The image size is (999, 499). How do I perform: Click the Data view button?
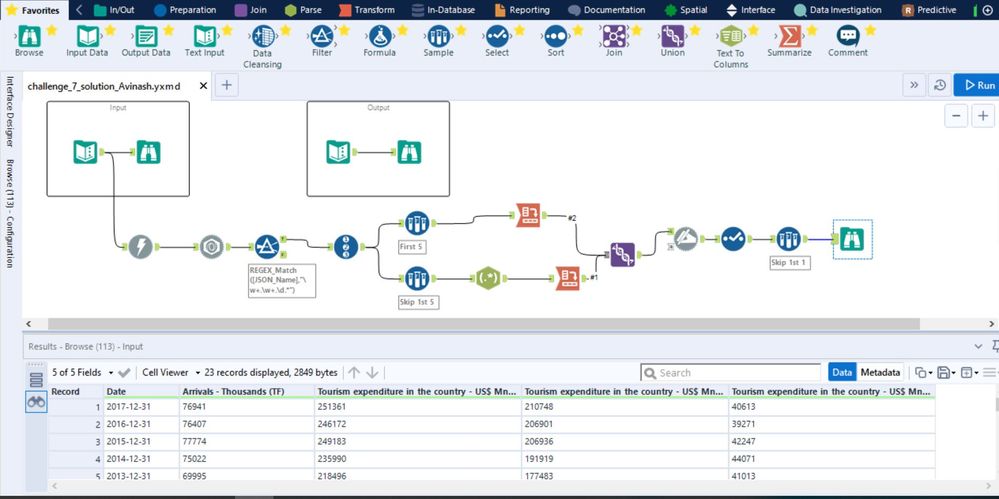coord(842,372)
